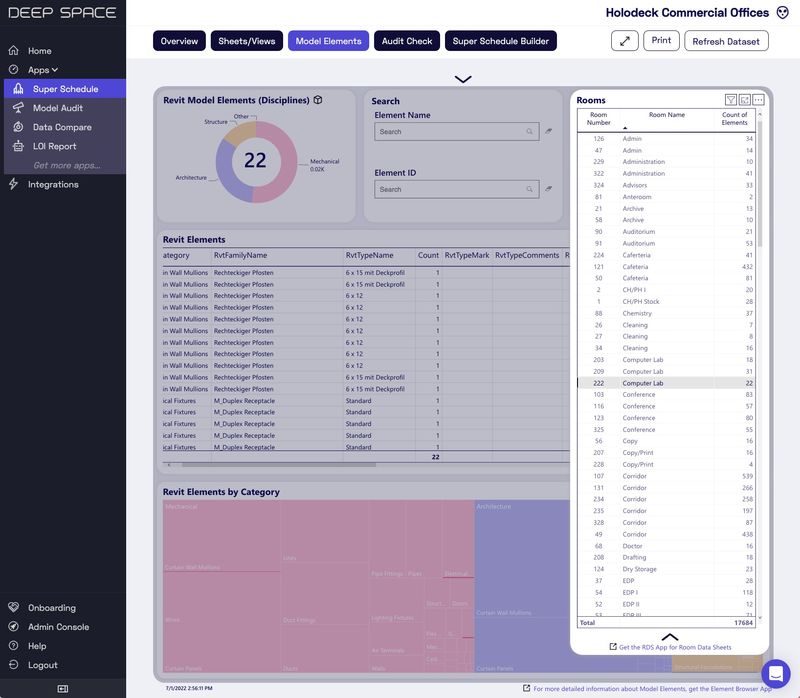Viewport: 800px width, 698px height.
Task: Sort by Count column in Revit Elements
Action: (428, 255)
